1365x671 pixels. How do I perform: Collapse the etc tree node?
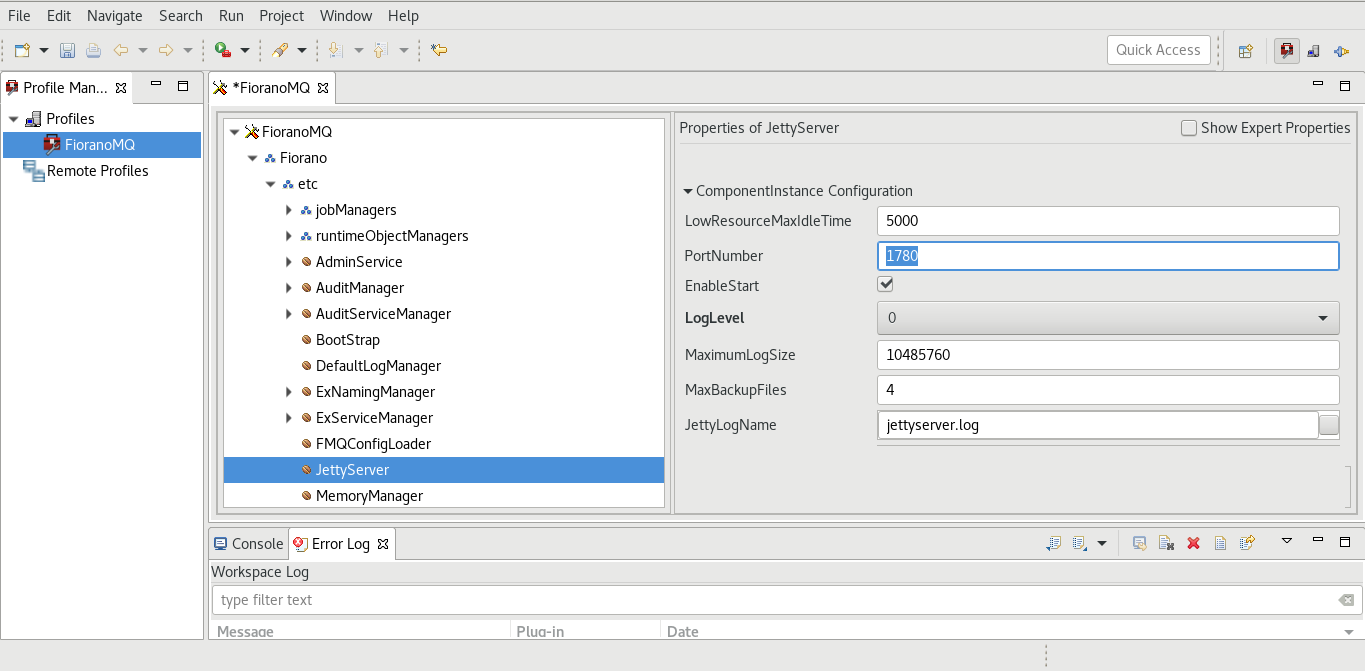[270, 184]
